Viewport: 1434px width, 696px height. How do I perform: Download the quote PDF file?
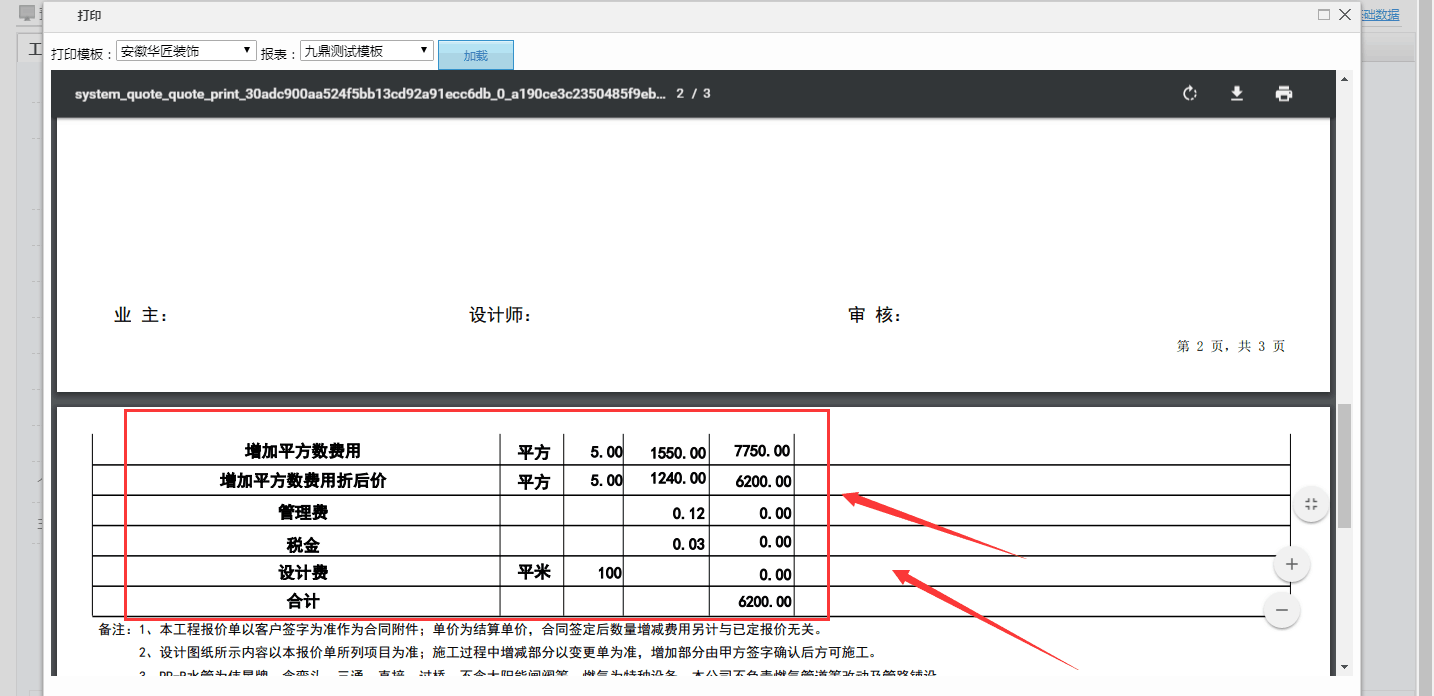(1237, 94)
